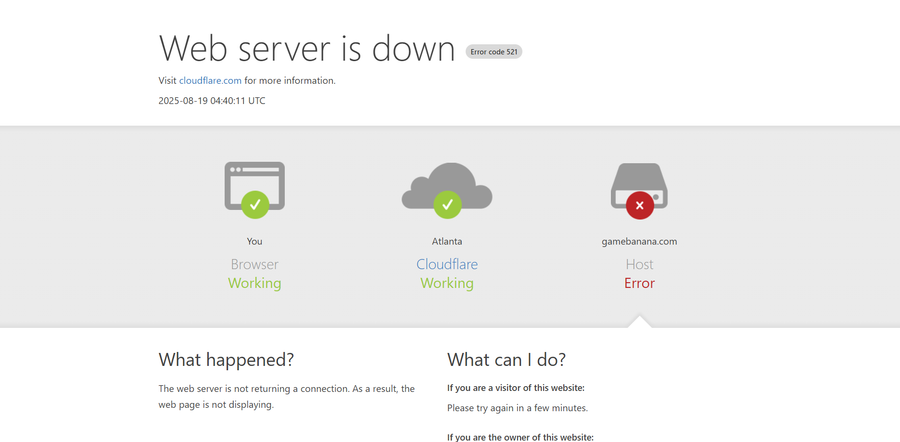Click the Cloudflare link under Atlanta
Screen dimensions: 900x442
(x=447, y=264)
